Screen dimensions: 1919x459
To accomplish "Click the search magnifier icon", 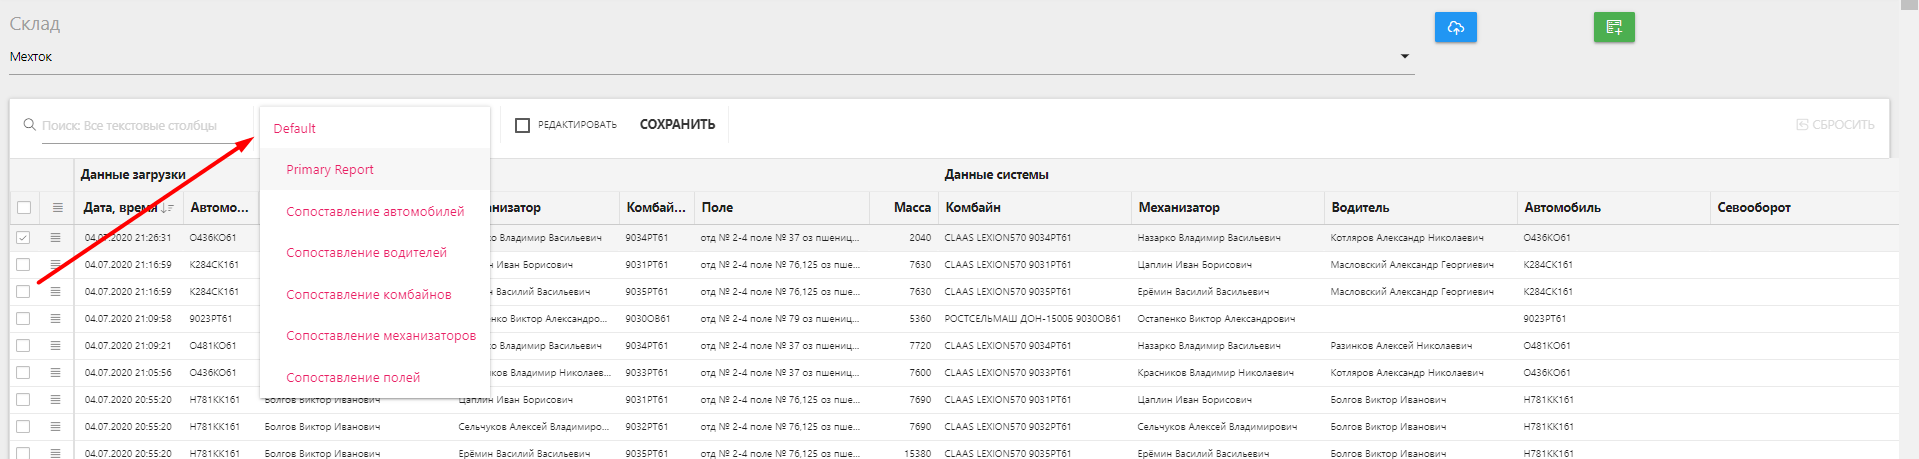I will [x=30, y=125].
